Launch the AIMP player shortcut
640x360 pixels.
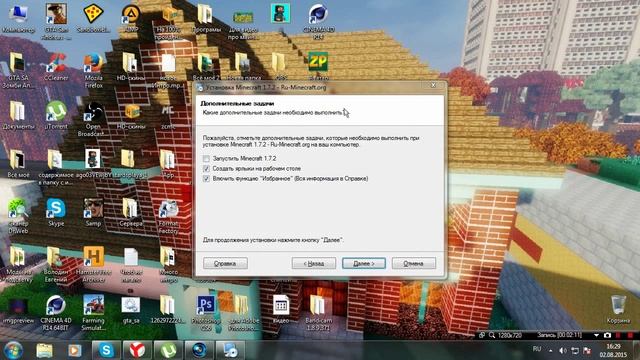(131, 18)
